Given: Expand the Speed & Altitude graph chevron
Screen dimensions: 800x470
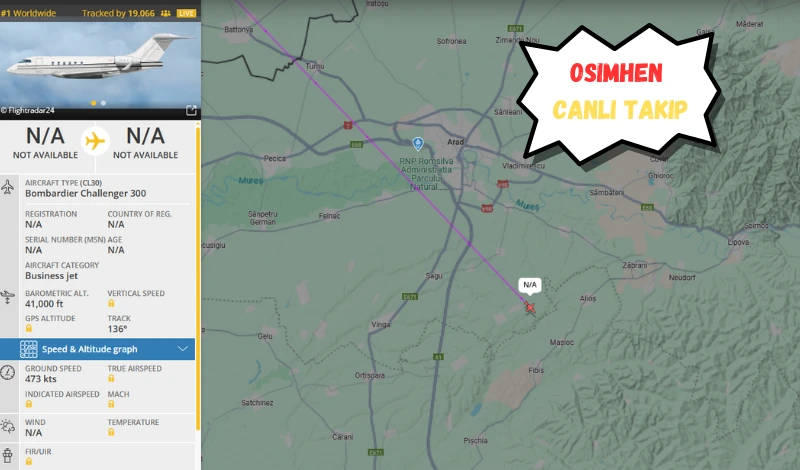Looking at the screenshot, I should 182,349.
